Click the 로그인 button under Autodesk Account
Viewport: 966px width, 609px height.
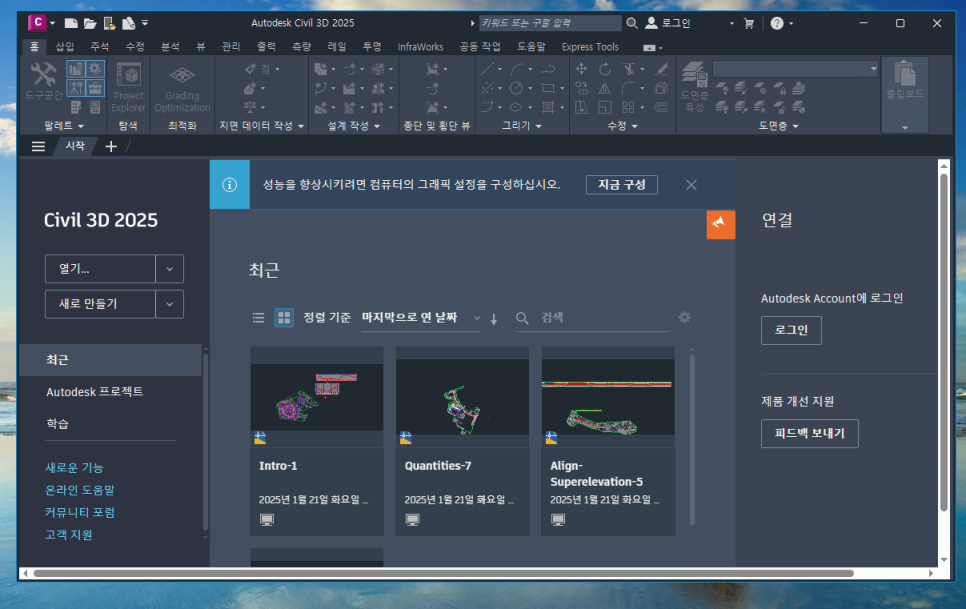tap(791, 330)
